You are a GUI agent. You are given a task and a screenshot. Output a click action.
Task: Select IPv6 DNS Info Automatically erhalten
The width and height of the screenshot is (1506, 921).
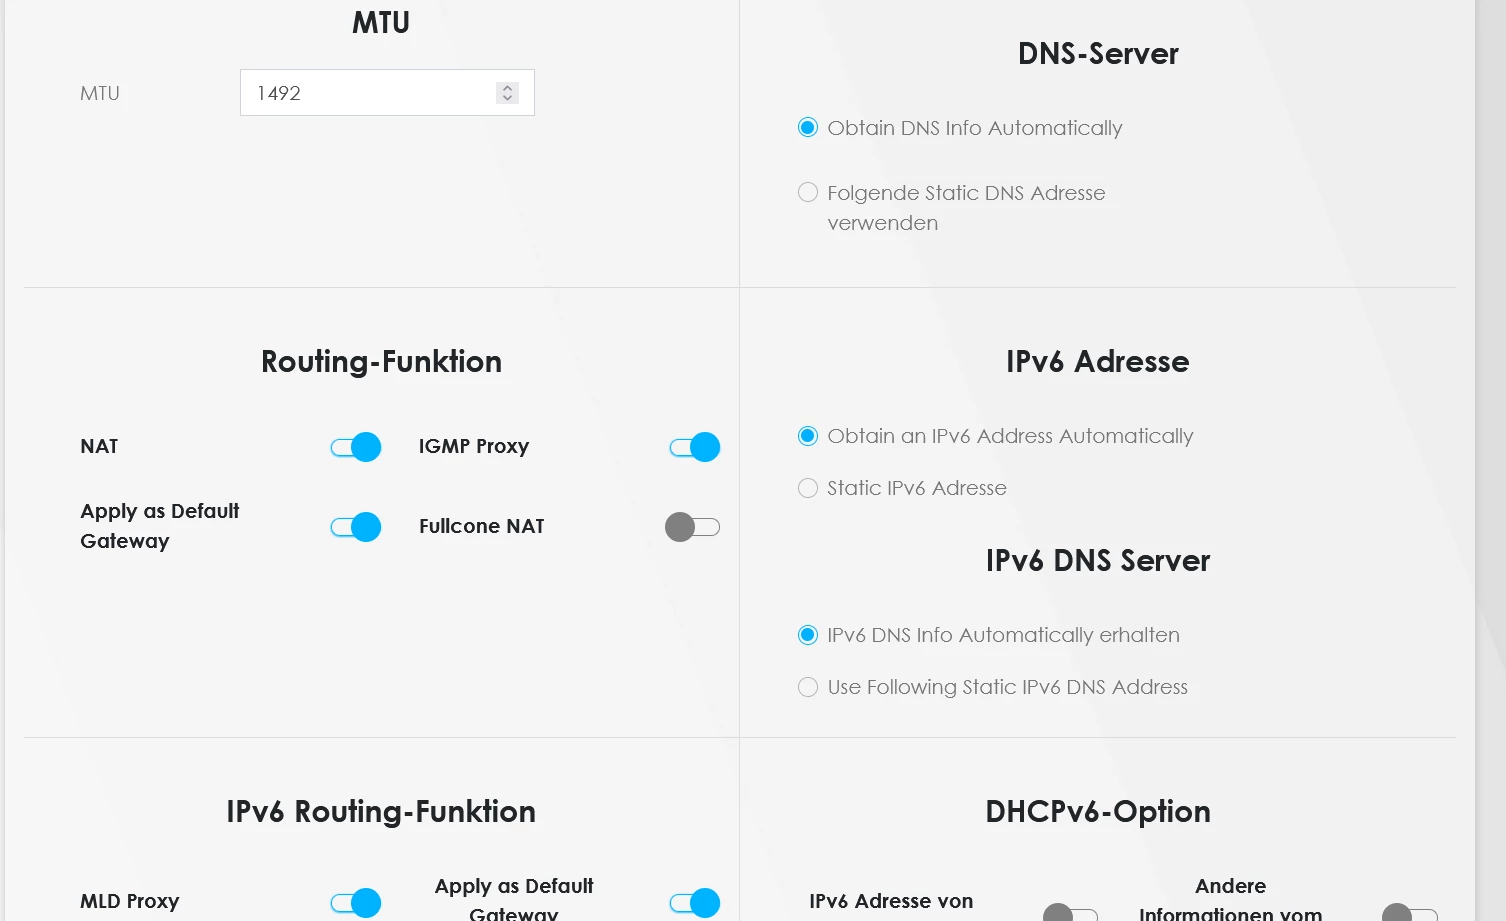pos(808,635)
